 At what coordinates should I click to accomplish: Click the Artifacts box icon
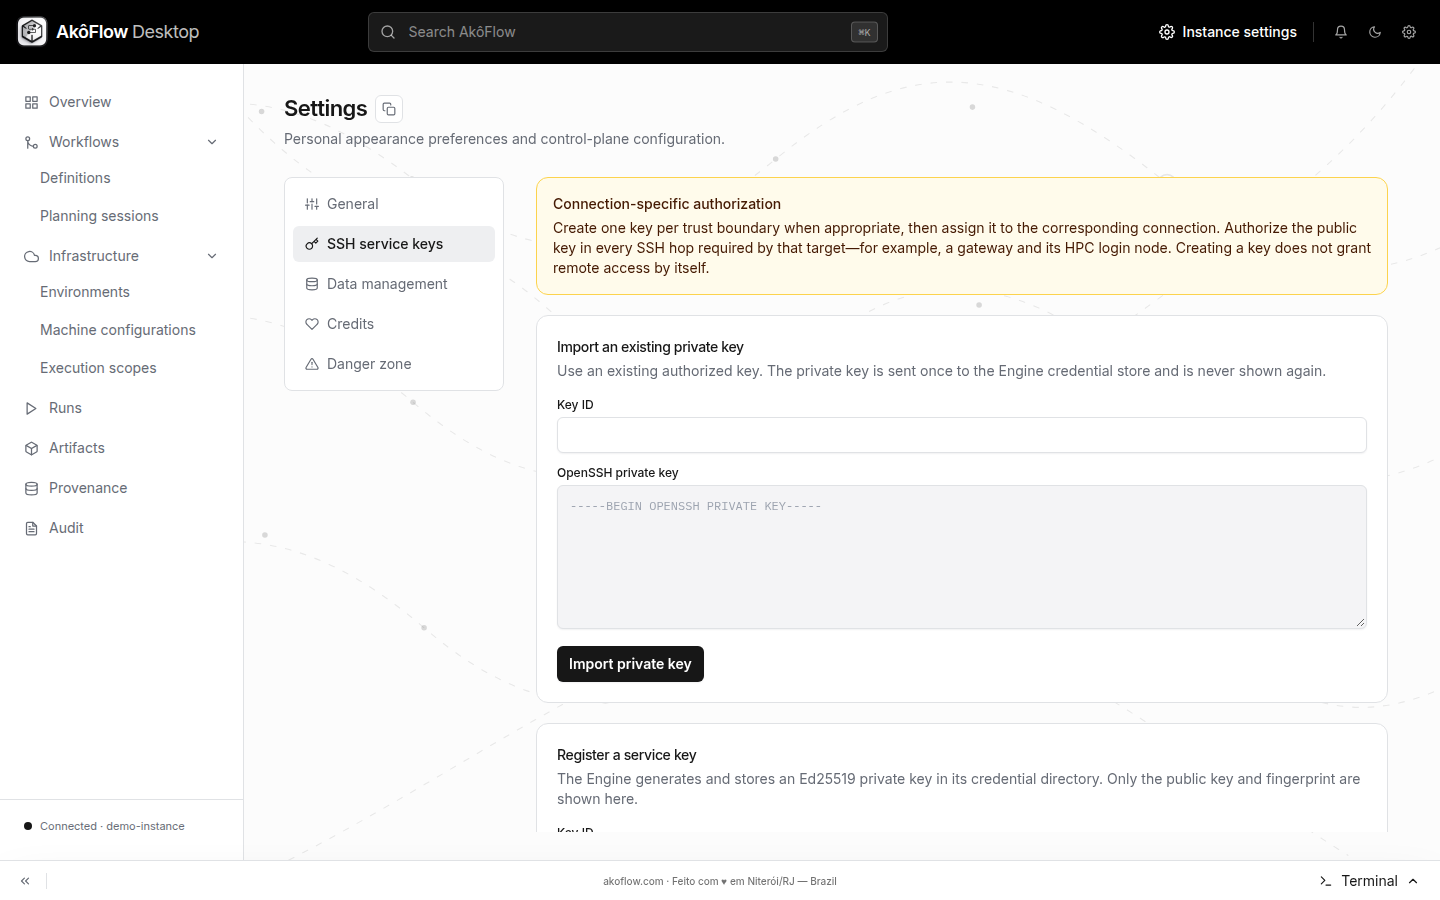(x=32, y=448)
